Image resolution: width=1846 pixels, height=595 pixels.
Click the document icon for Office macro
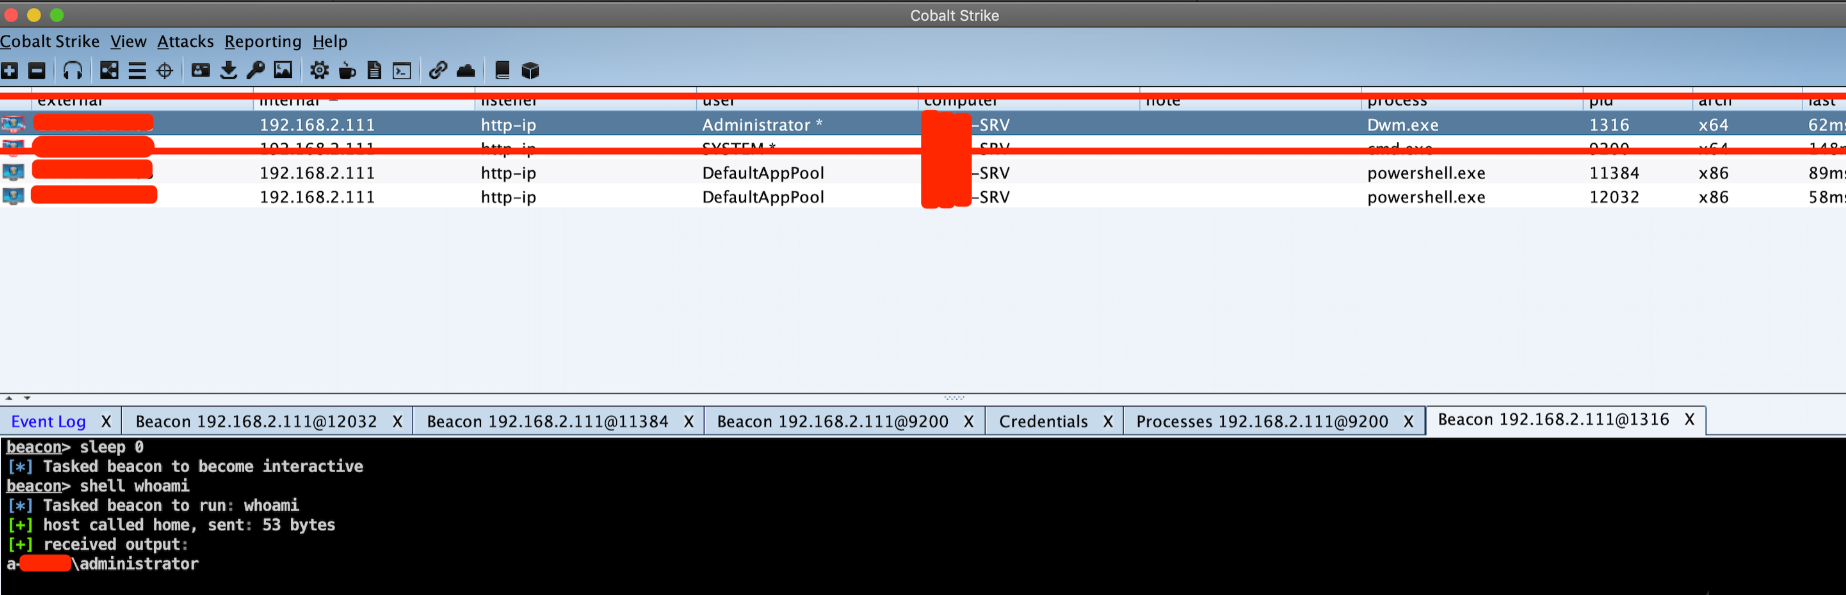374,70
